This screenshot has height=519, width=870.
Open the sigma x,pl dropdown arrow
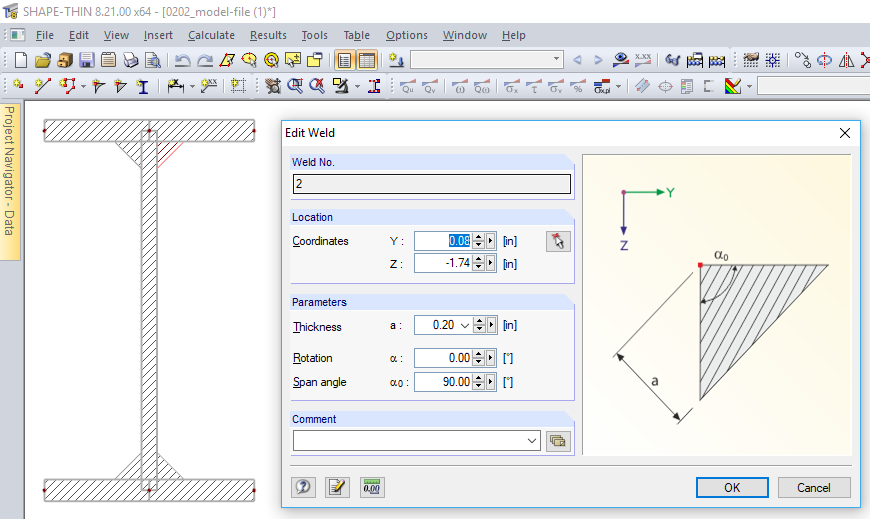pyautogui.click(x=619, y=87)
